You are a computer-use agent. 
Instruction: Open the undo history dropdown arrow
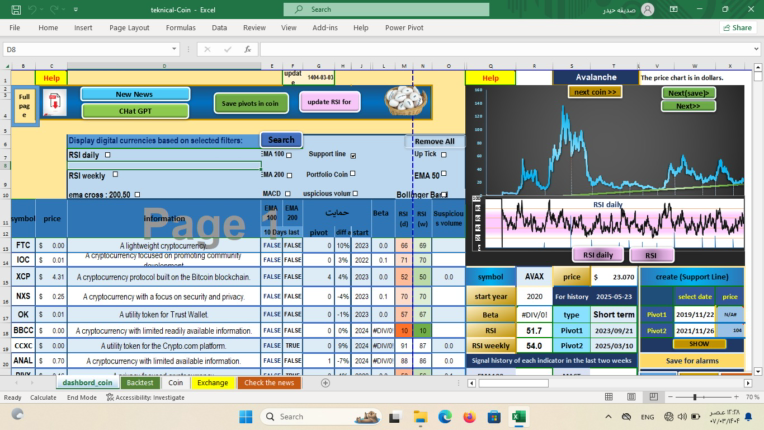(41, 9)
